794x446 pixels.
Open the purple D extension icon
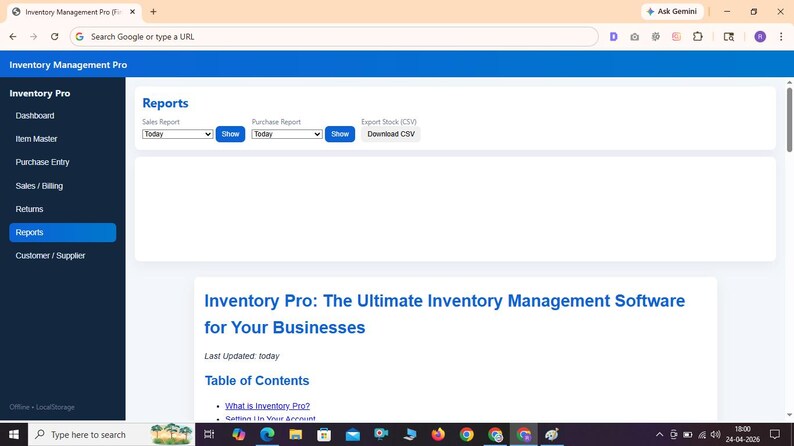tap(613, 36)
